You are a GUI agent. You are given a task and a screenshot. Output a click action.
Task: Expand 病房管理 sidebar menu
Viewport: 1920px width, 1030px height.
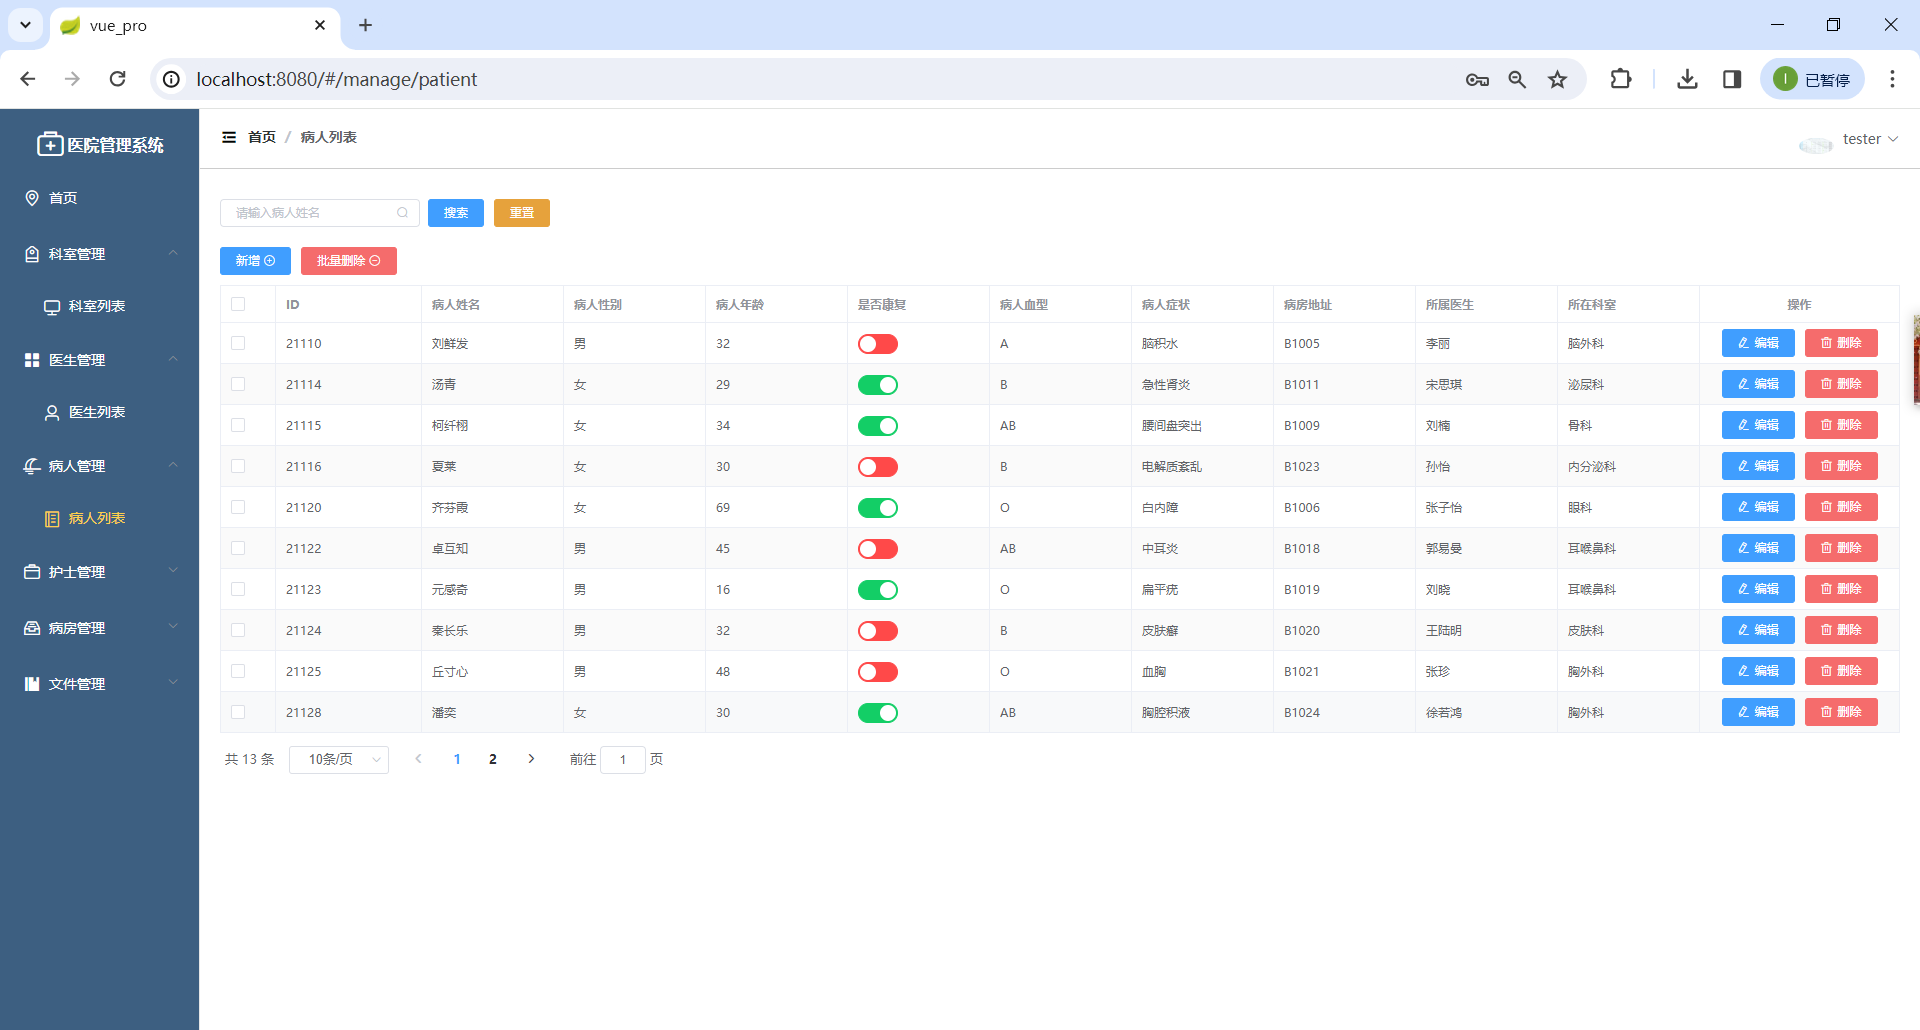(99, 628)
